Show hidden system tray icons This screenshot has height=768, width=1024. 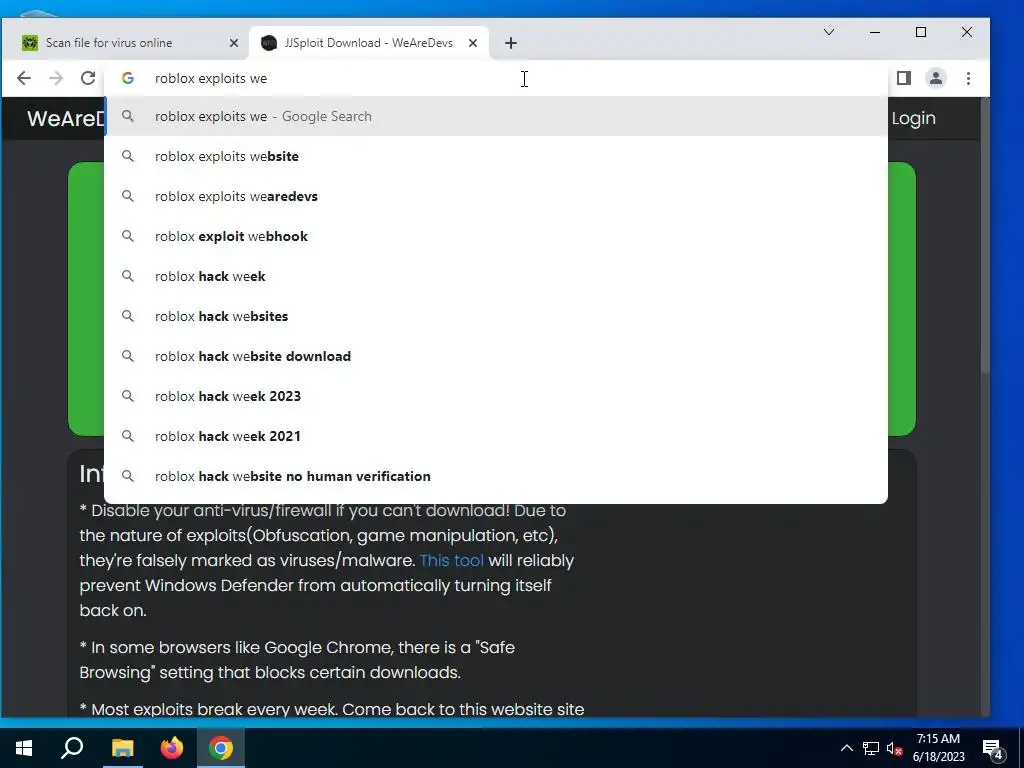point(846,748)
